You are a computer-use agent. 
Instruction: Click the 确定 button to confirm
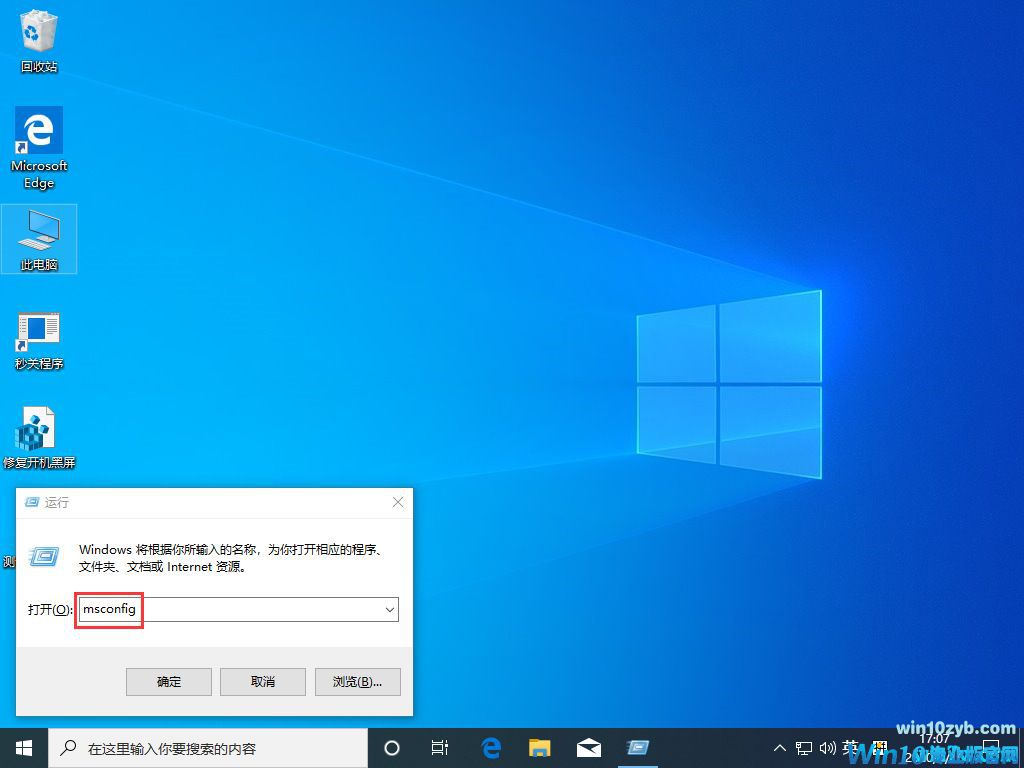tap(168, 681)
